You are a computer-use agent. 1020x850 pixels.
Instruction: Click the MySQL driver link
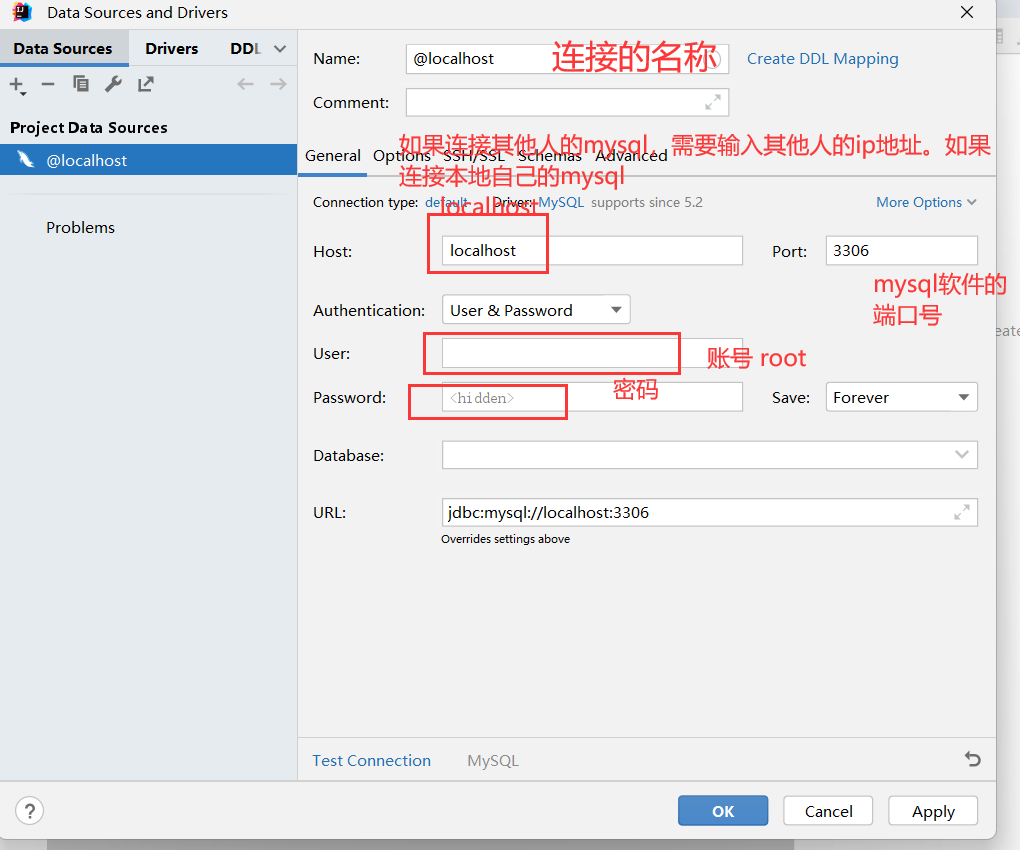click(x=561, y=202)
